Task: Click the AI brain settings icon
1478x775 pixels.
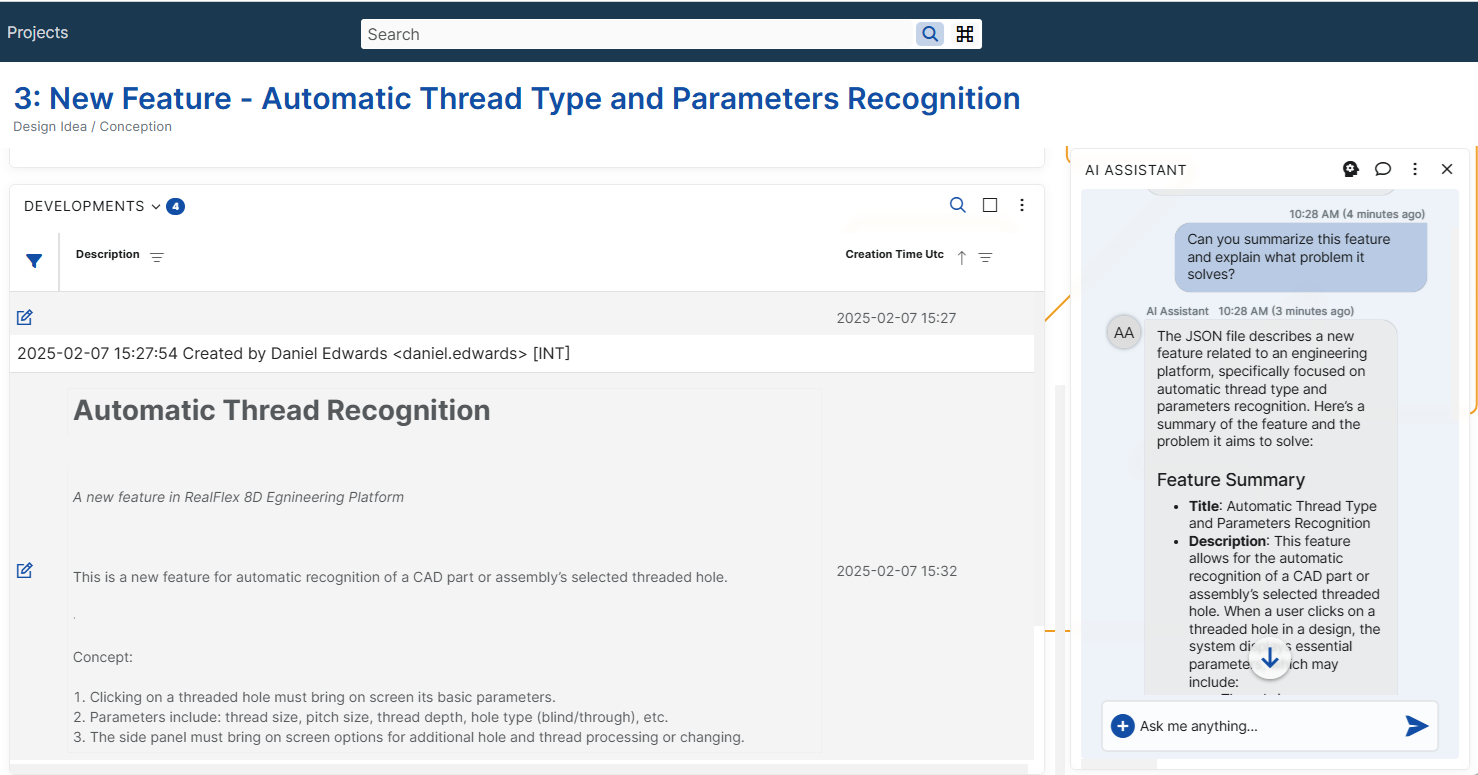Action: (1351, 169)
